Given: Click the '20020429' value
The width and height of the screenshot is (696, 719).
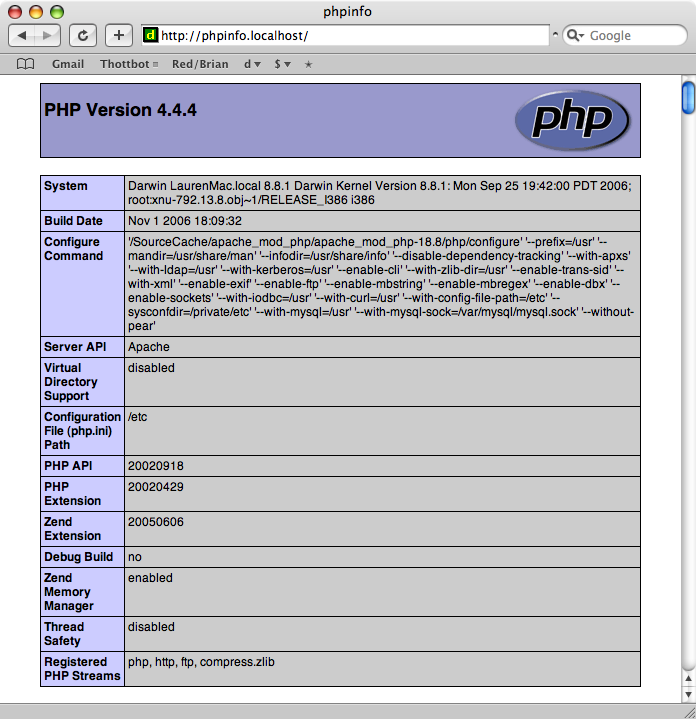Looking at the screenshot, I should pyautogui.click(x=156, y=487).
